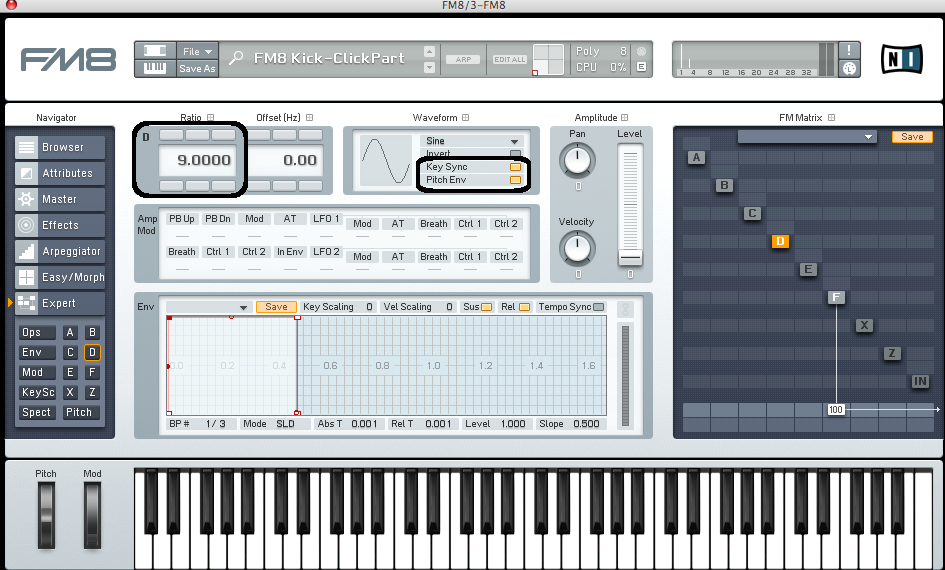945x570 pixels.
Task: Open the Master navigator page
Action: tap(60, 199)
